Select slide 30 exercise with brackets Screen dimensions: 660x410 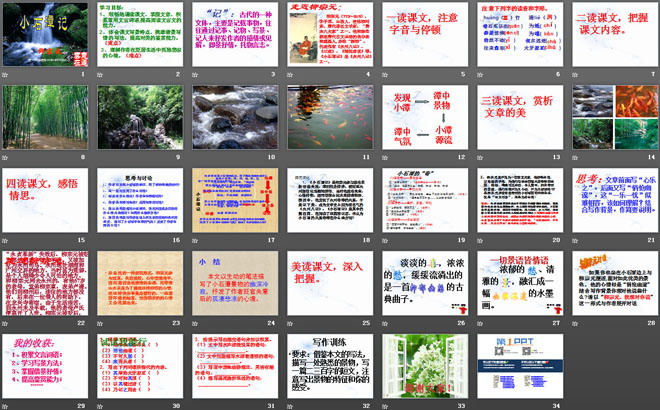pos(140,366)
